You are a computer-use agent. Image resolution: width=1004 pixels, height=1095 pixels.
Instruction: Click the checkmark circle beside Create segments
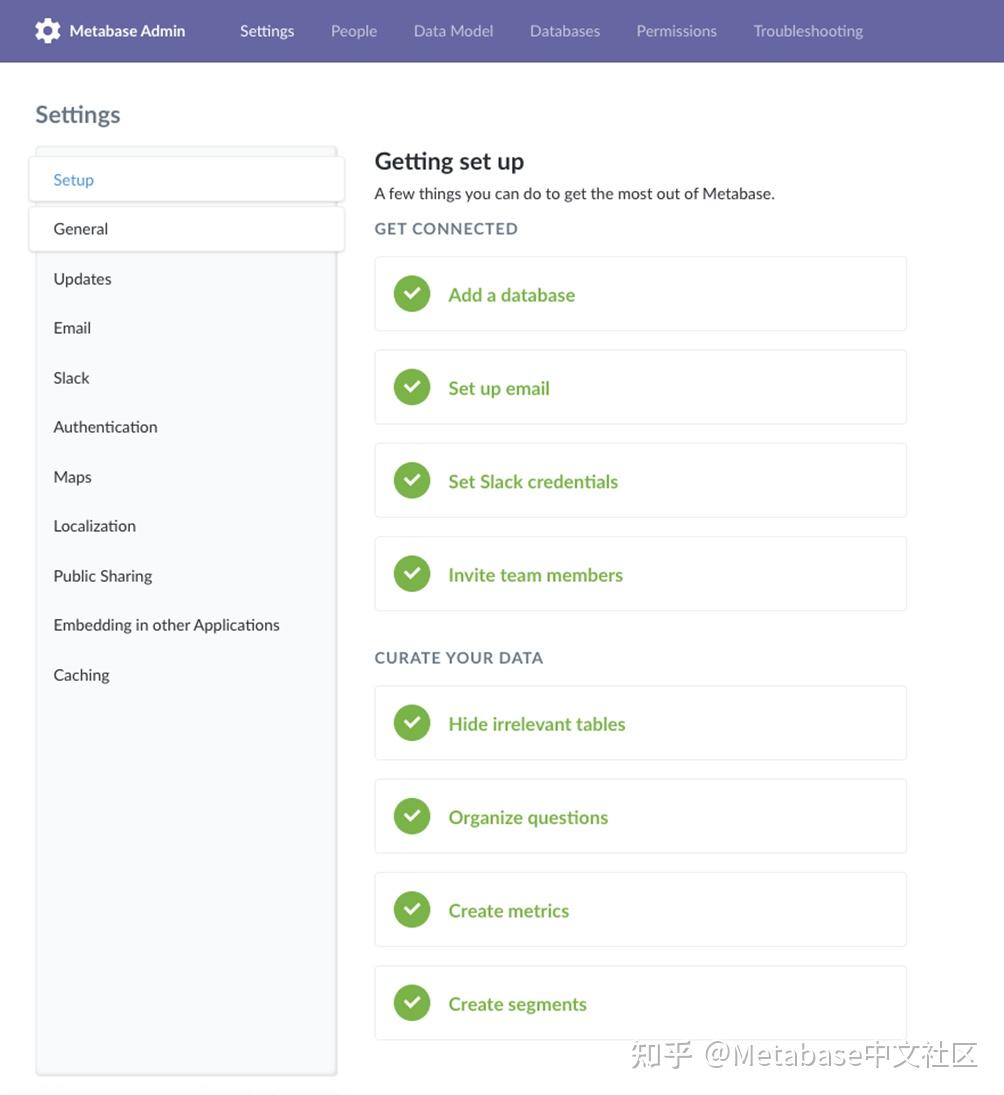click(412, 1003)
